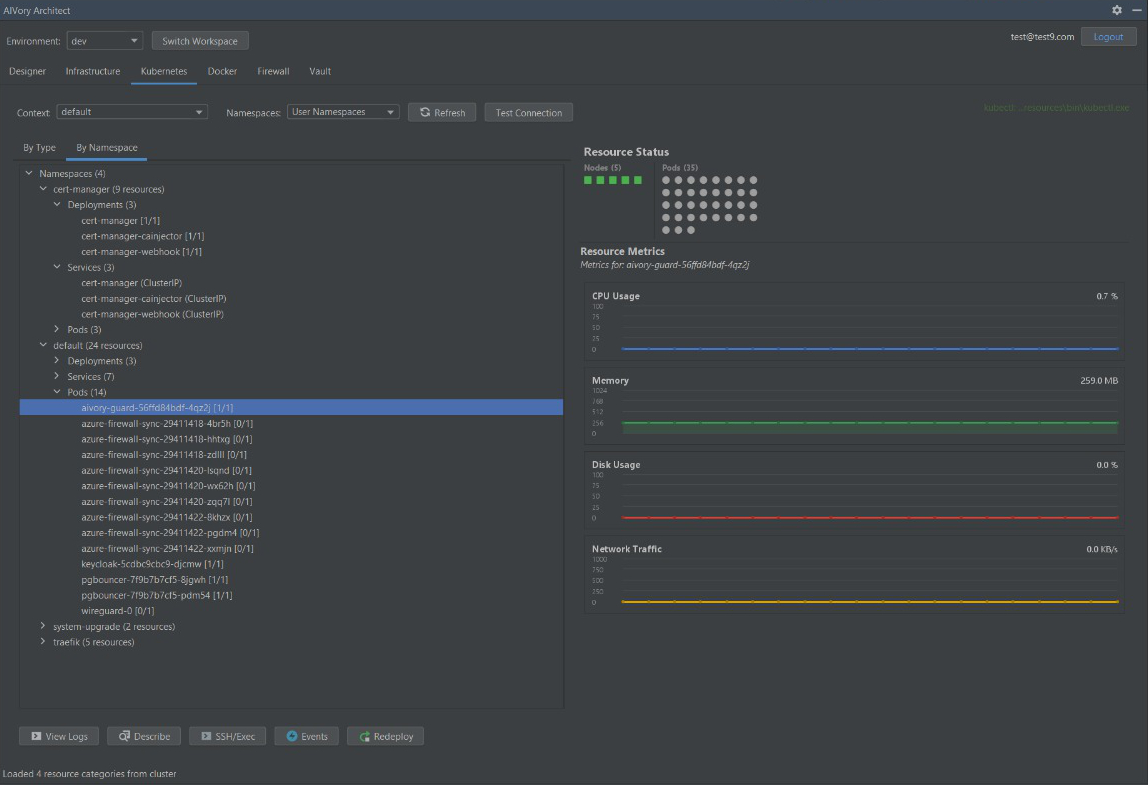The height and width of the screenshot is (785, 1148).
Task: Collapse the default (24 resources) namespace
Action: tap(43, 345)
